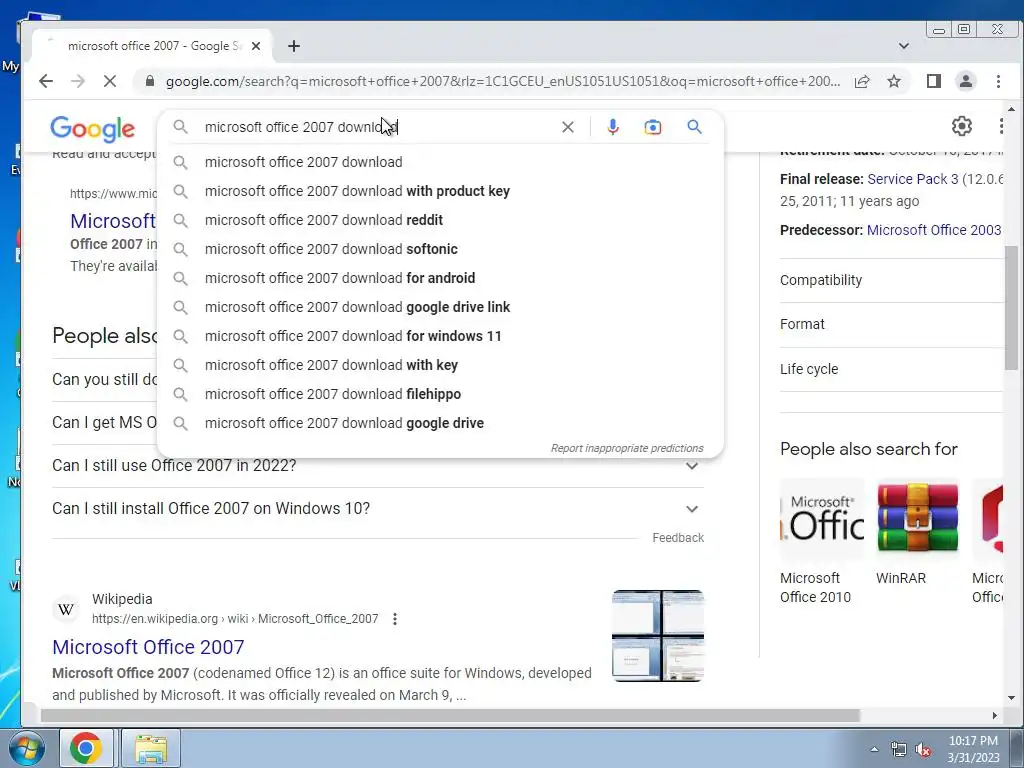This screenshot has height=768, width=1024.
Task: Open 'Service Pack 3' link
Action: pos(912,179)
